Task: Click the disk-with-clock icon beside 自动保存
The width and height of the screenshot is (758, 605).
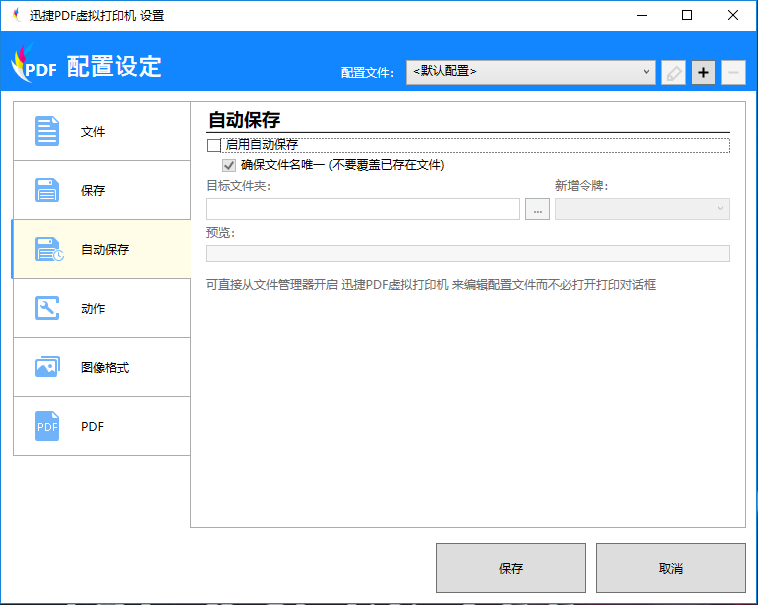Action: click(49, 249)
